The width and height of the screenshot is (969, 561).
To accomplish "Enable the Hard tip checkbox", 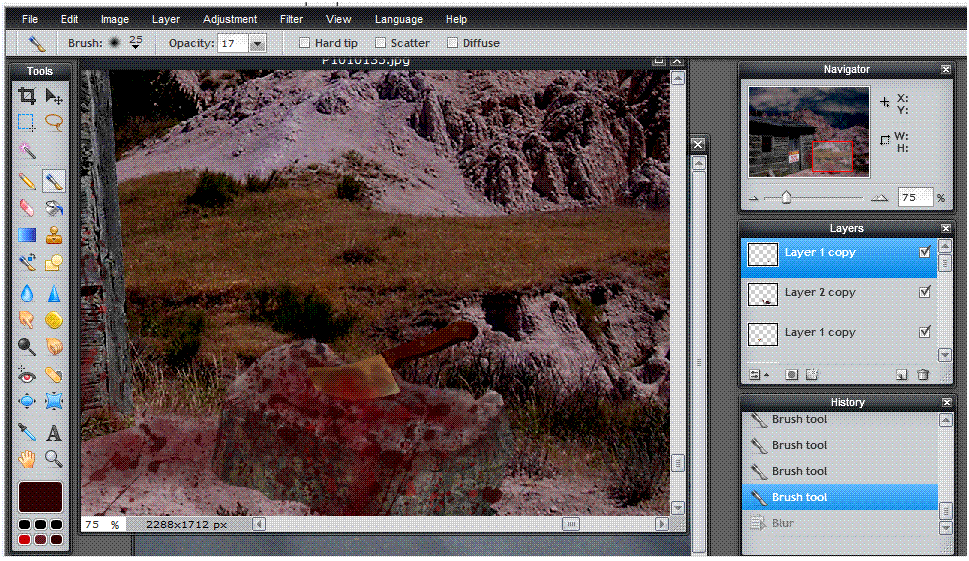I will [306, 43].
